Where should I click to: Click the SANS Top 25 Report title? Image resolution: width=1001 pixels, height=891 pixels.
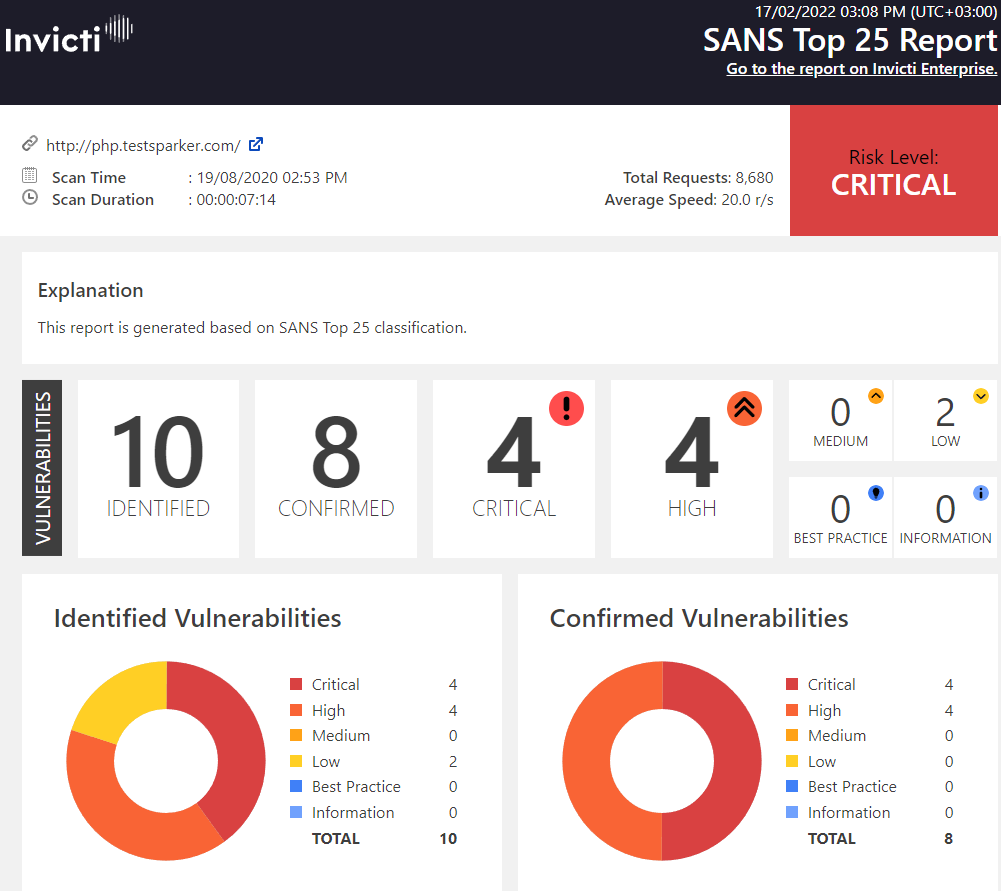pos(850,40)
